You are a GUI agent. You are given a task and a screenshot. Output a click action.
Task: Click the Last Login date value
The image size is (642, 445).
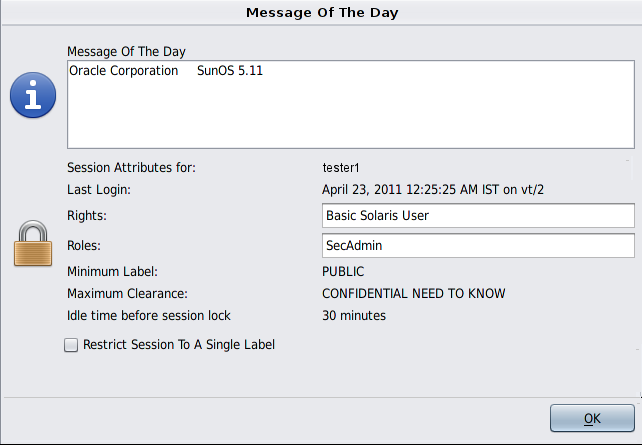(433, 190)
